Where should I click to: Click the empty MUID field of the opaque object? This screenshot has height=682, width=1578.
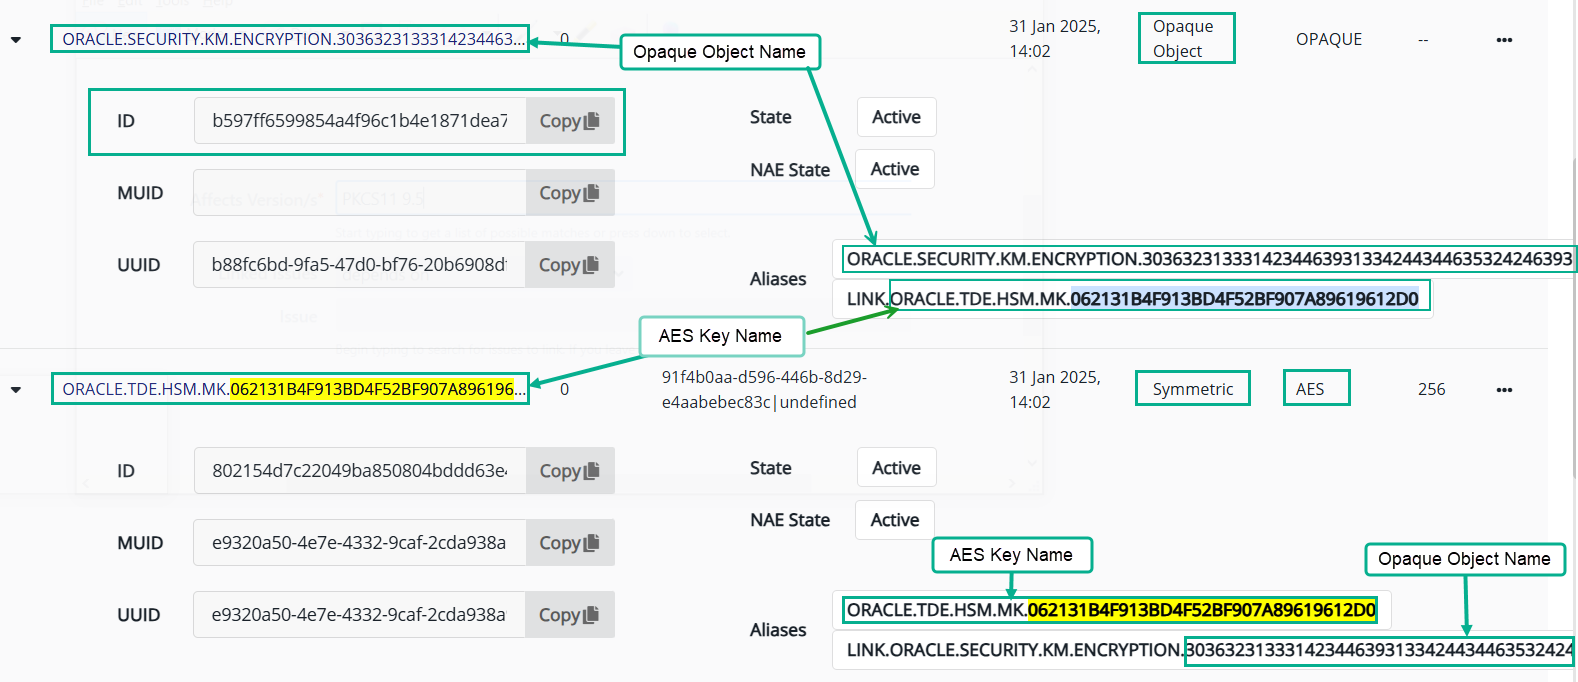pos(360,193)
